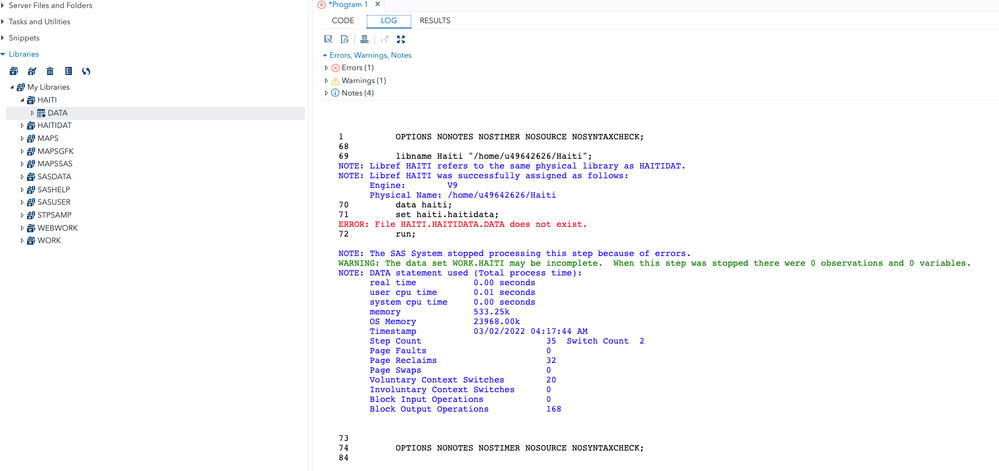The width and height of the screenshot is (999, 471).
Task: Select the LOG tab
Action: click(x=389, y=20)
